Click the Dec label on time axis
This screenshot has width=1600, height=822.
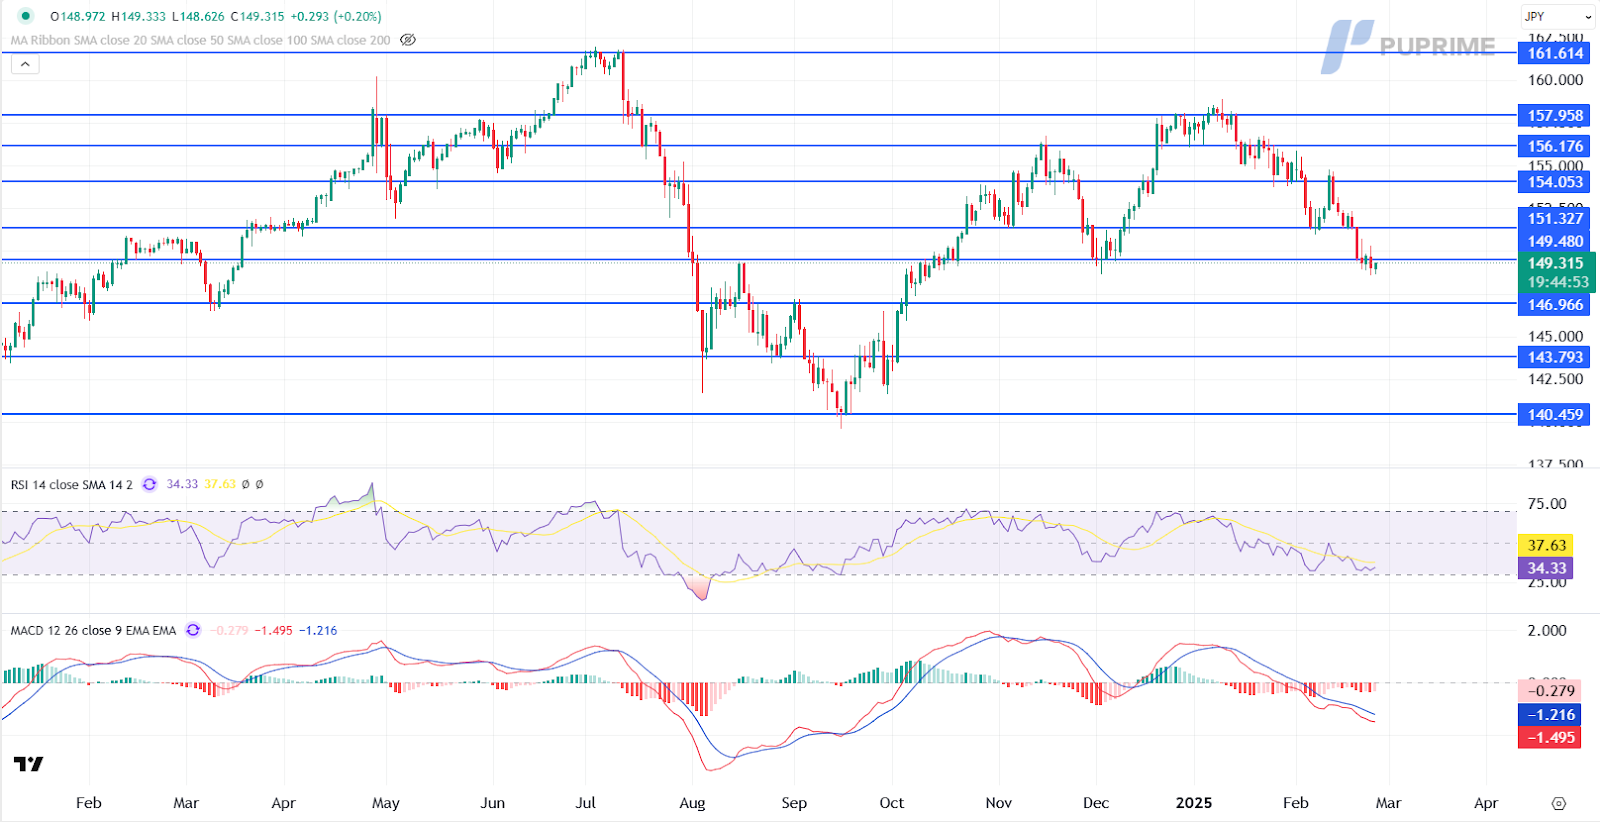coord(1096,803)
